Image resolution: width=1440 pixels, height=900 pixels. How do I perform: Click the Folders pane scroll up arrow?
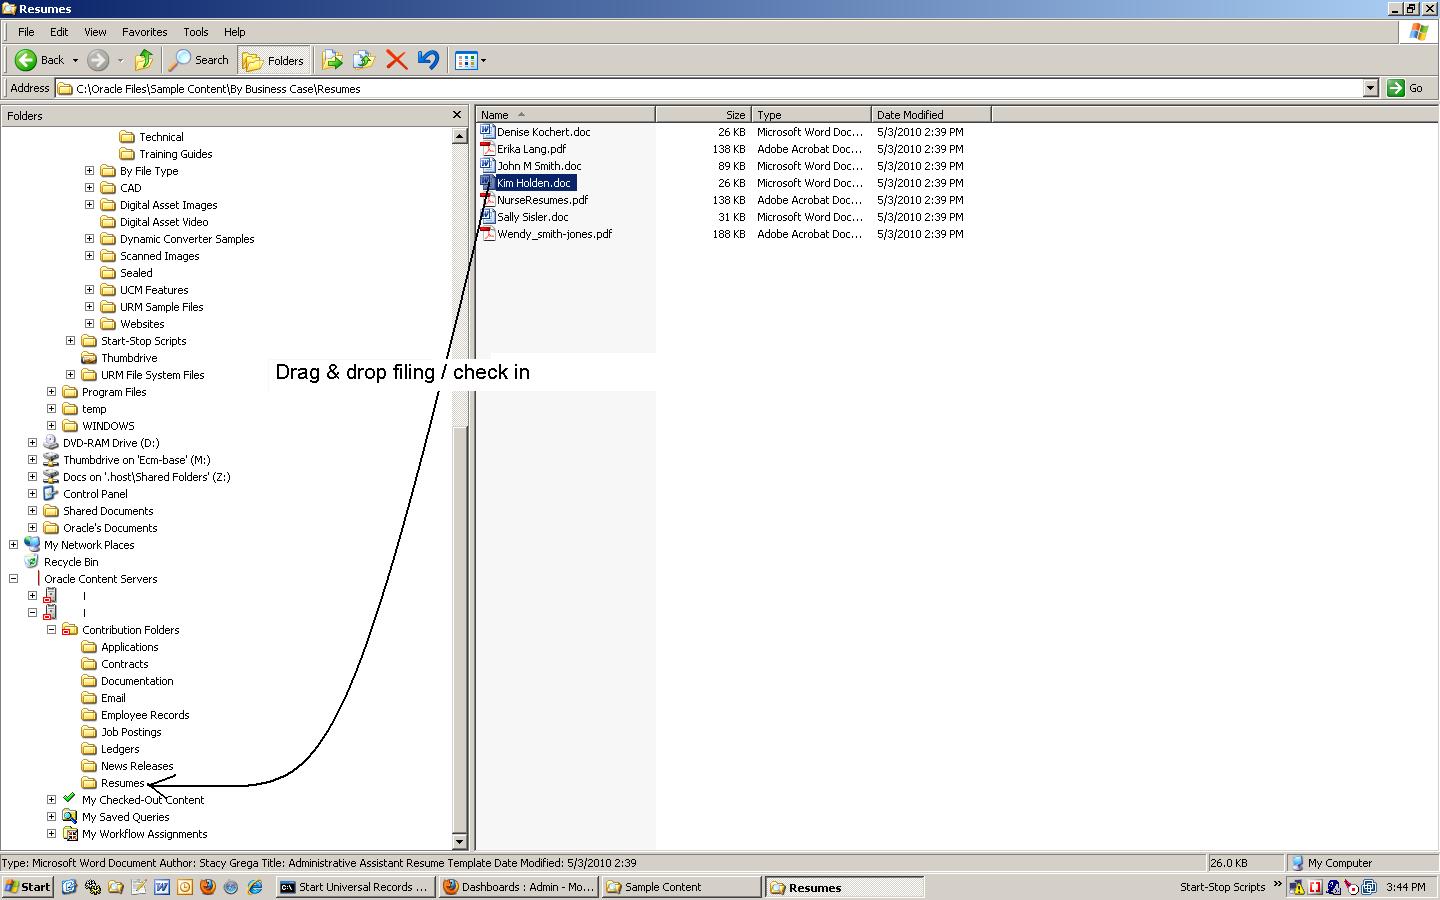pyautogui.click(x=460, y=136)
